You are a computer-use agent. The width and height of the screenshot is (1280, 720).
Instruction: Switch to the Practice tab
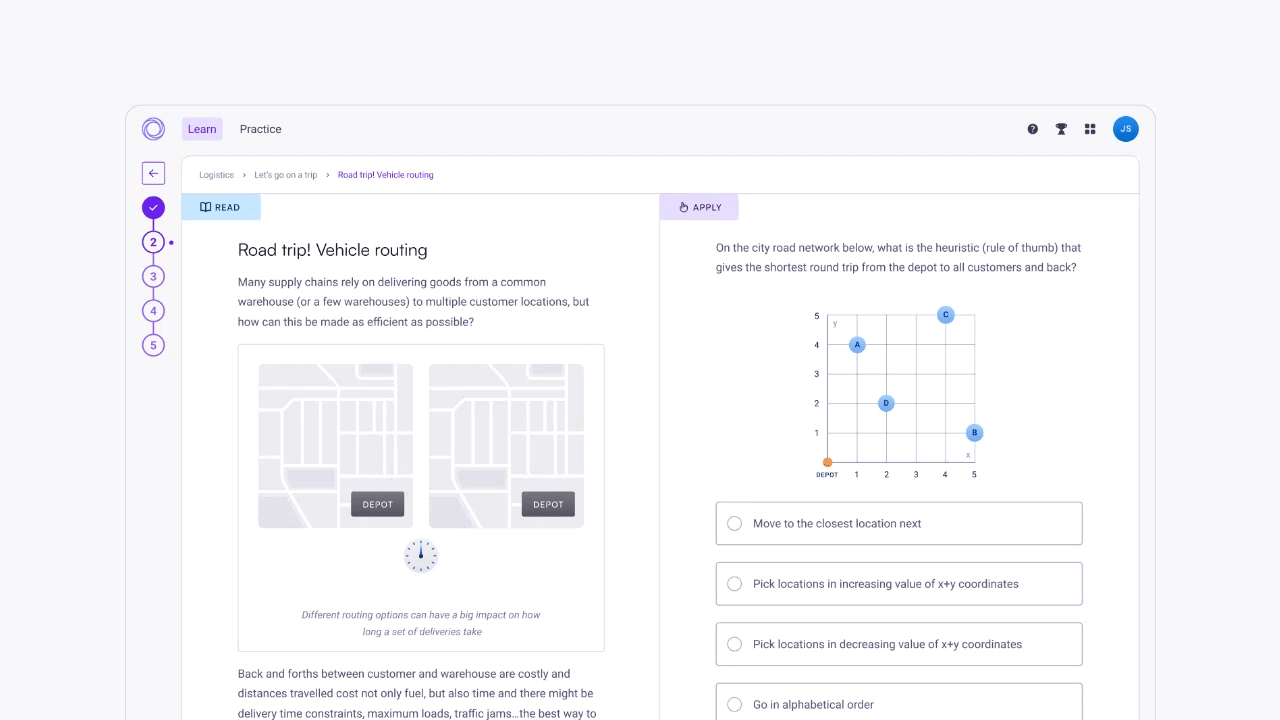(261, 129)
